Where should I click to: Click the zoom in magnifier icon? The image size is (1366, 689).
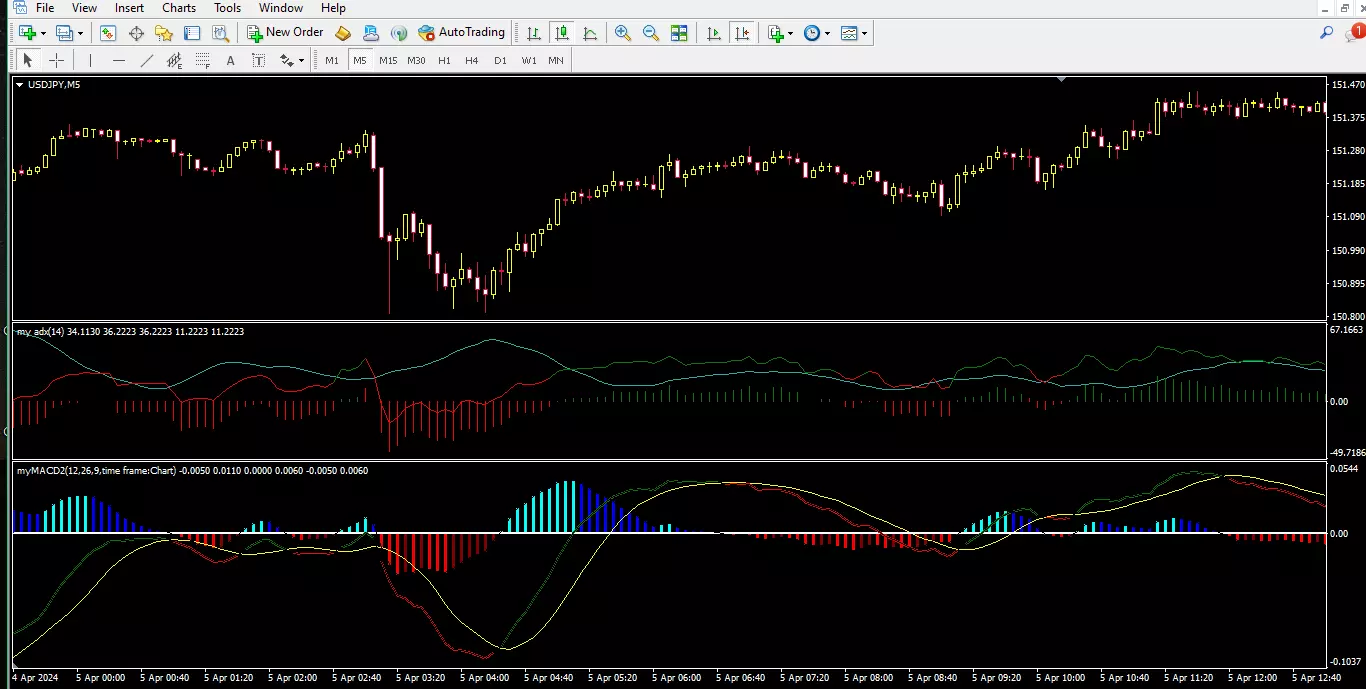623,33
